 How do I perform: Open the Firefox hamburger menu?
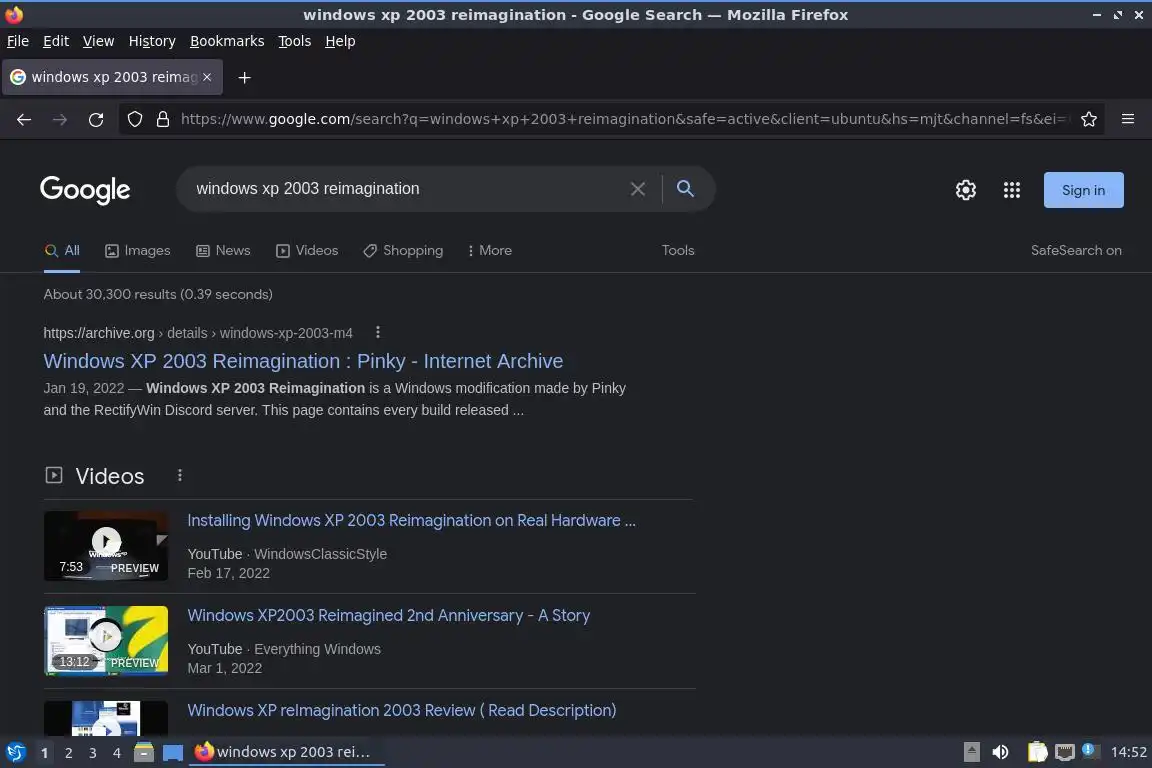(1128, 119)
